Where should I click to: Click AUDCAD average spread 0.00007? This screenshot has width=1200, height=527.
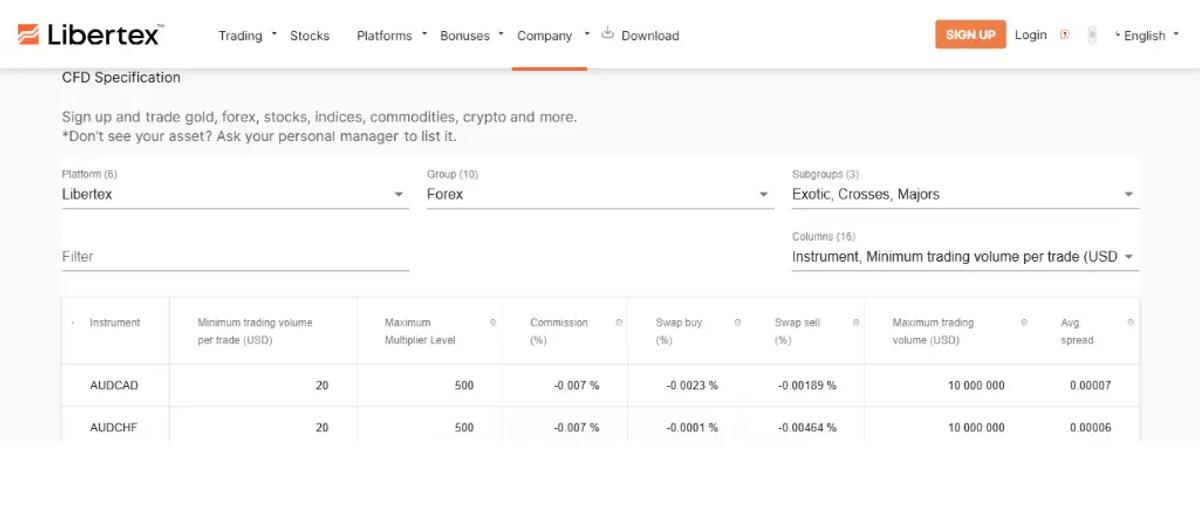(1090, 385)
